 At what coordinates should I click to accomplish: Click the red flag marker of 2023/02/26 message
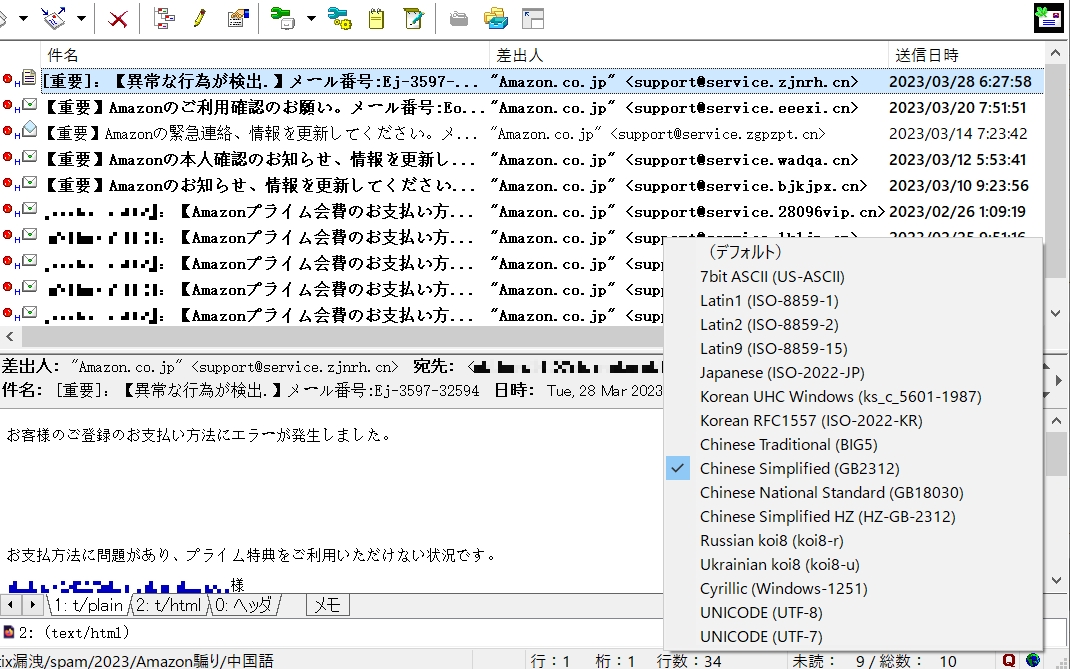tap(7, 209)
